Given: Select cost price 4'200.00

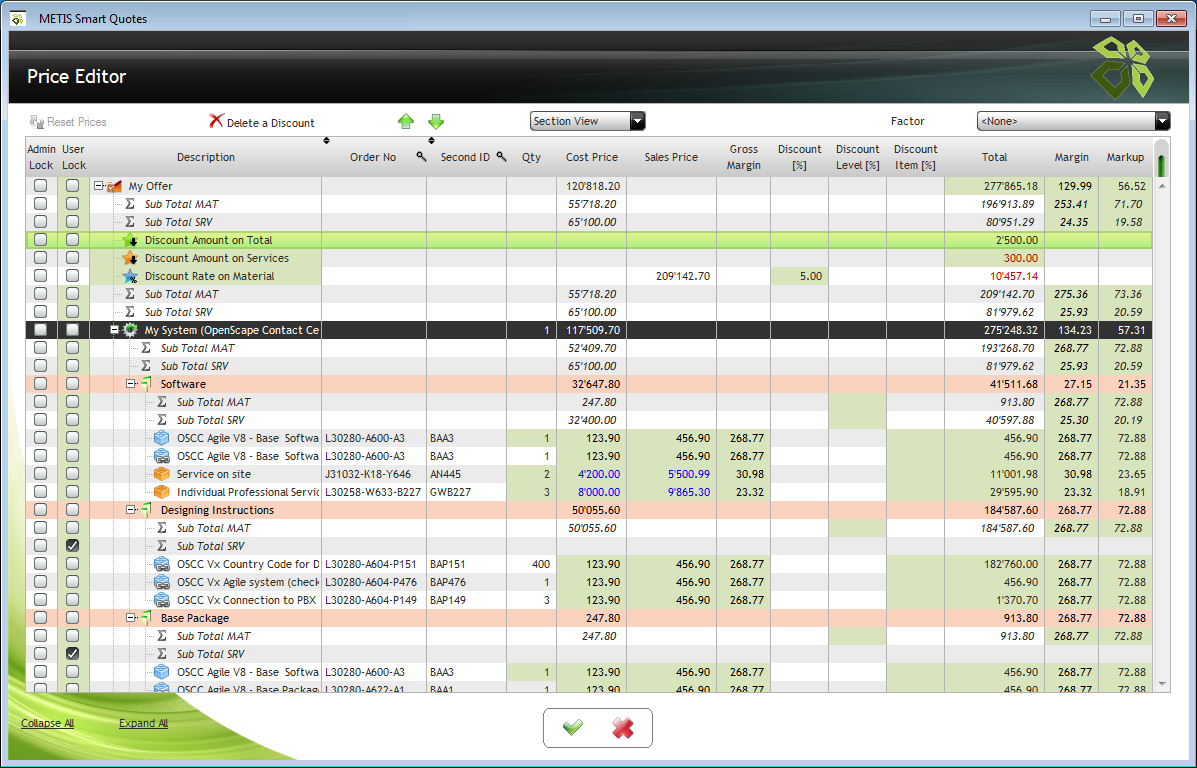Looking at the screenshot, I should [592, 474].
